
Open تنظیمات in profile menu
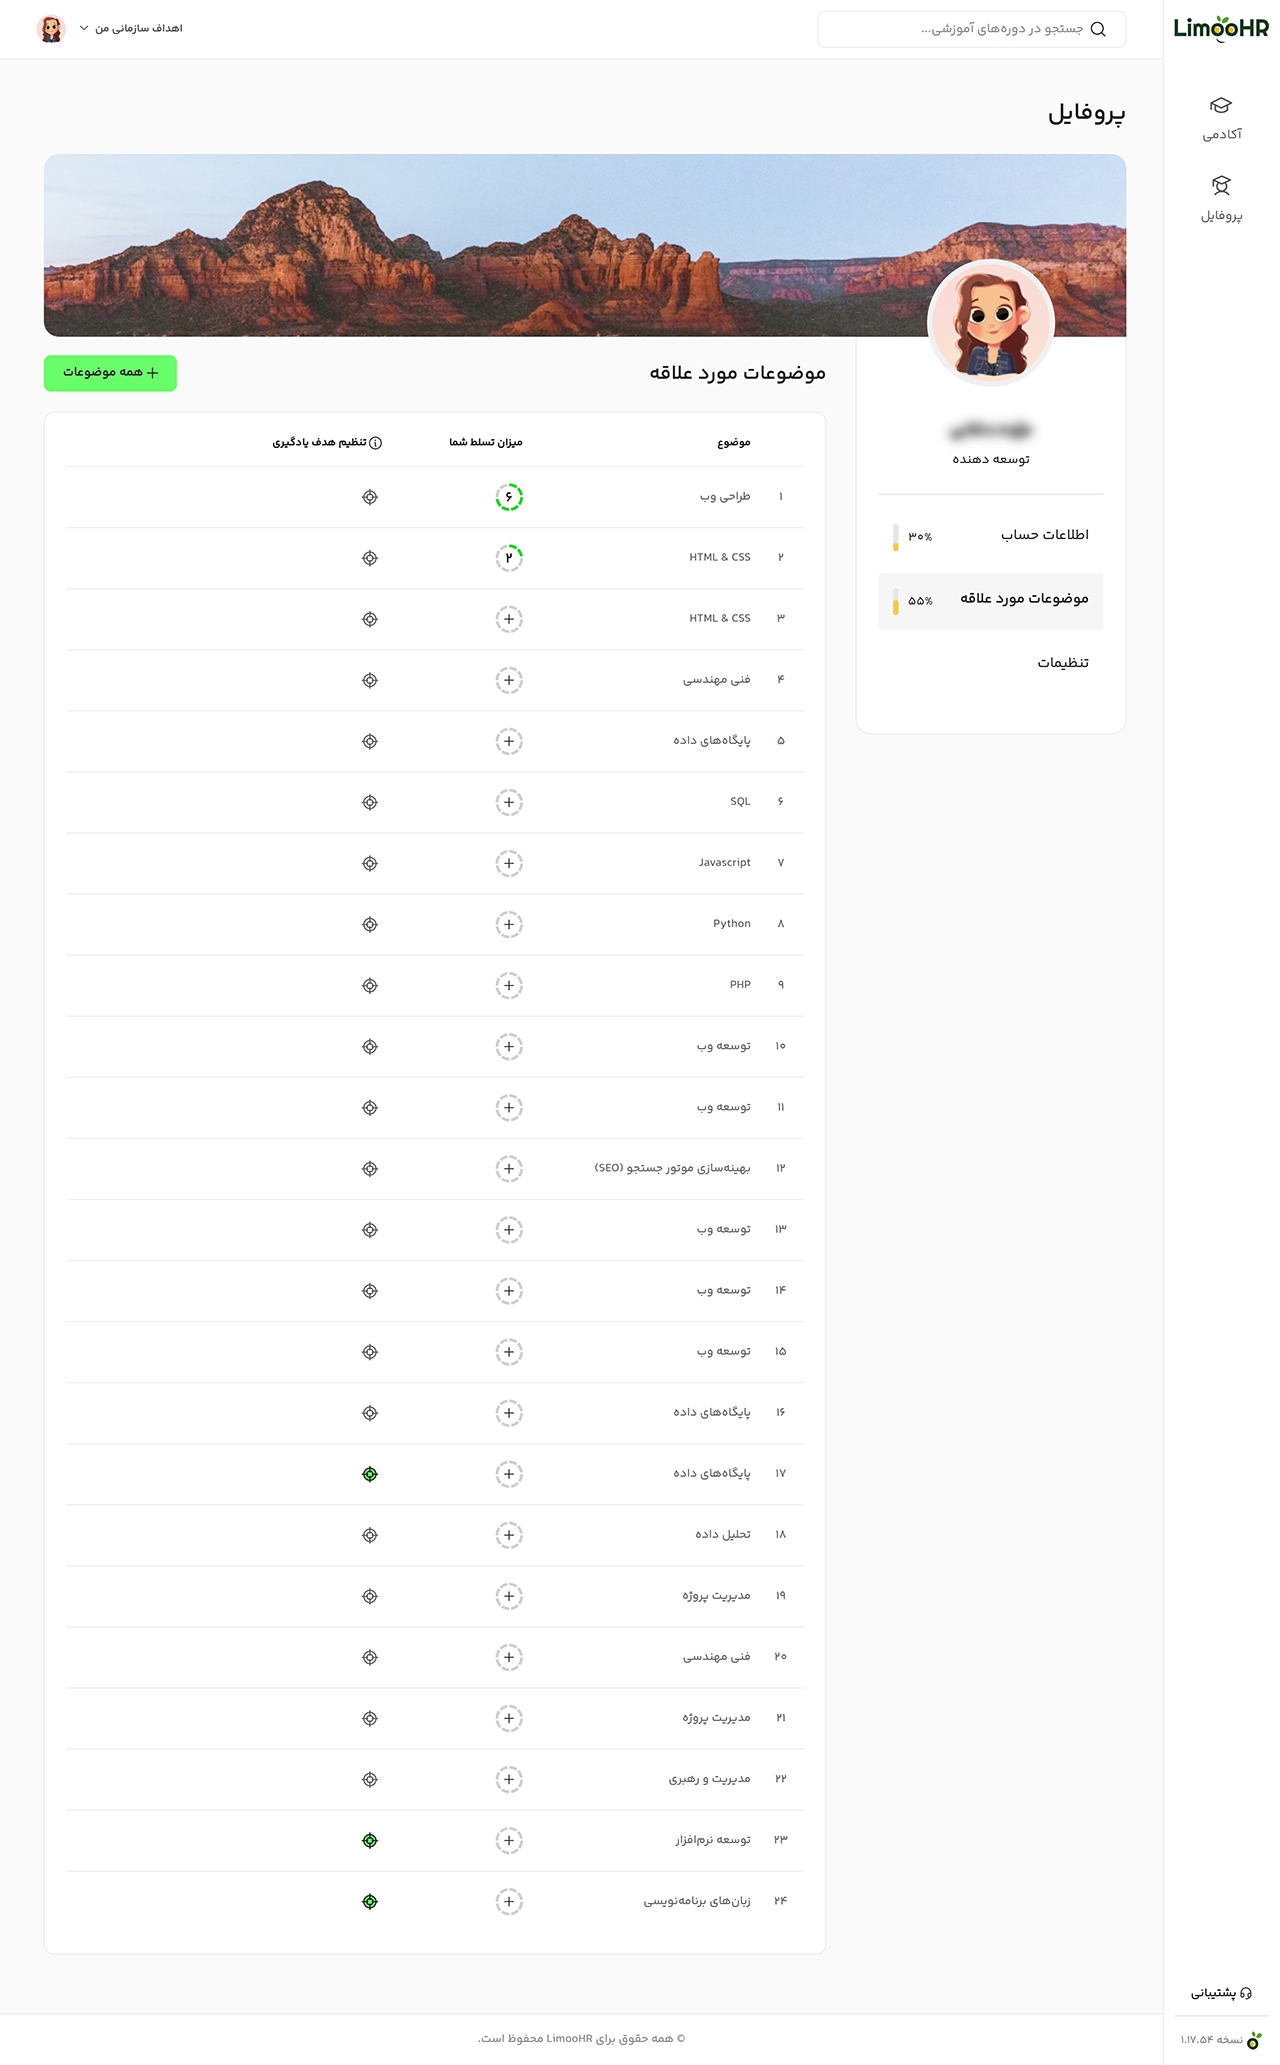coord(1062,663)
